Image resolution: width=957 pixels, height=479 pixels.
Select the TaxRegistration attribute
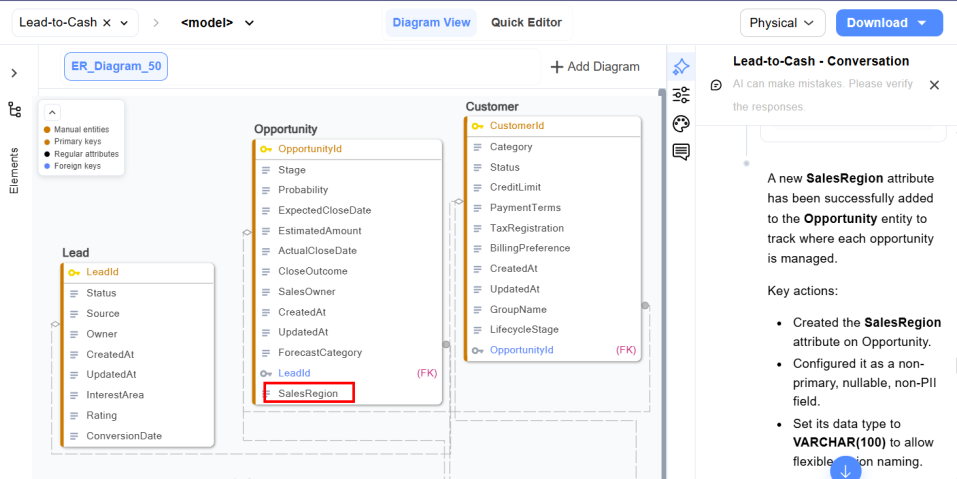pos(527,228)
